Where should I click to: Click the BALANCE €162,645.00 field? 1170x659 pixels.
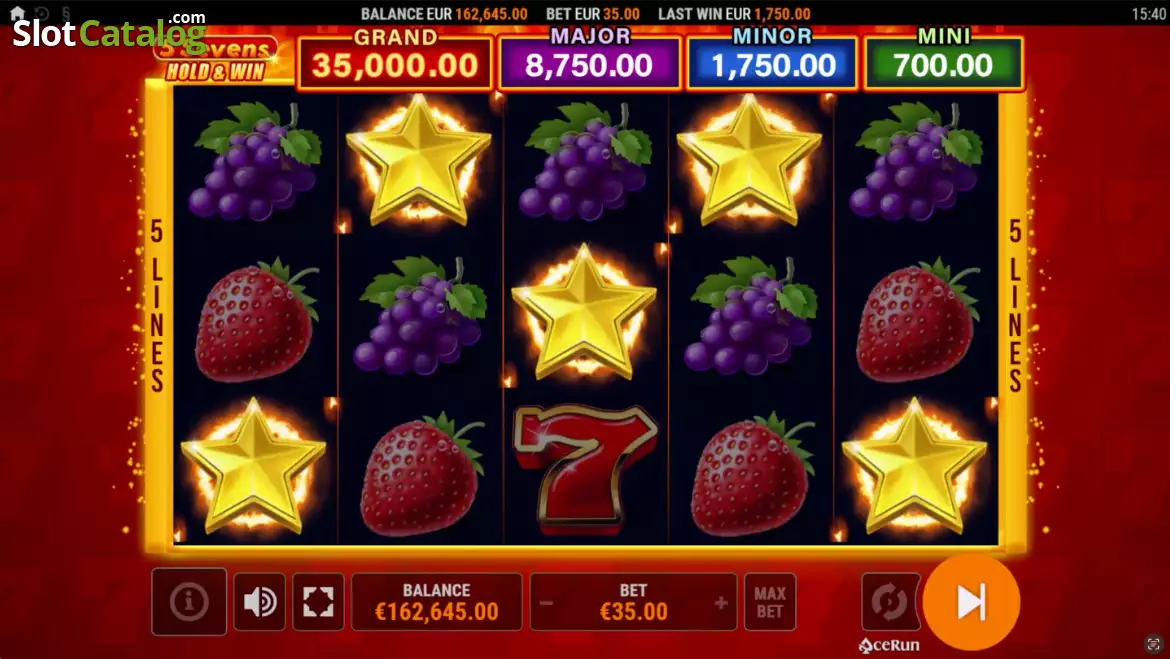tap(437, 602)
